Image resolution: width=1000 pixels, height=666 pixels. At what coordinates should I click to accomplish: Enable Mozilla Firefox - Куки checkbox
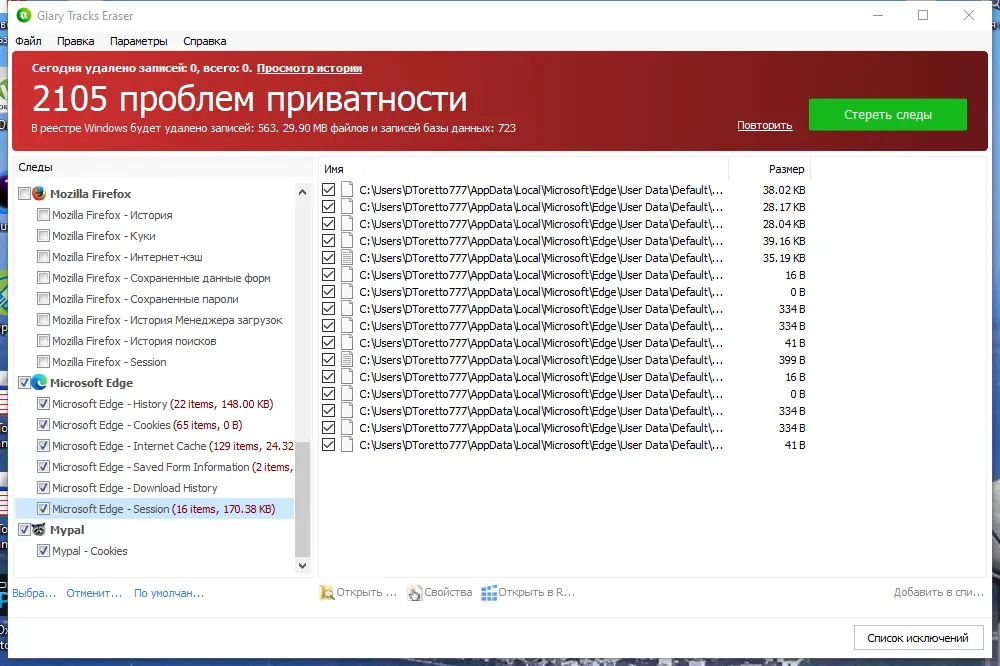tap(43, 236)
